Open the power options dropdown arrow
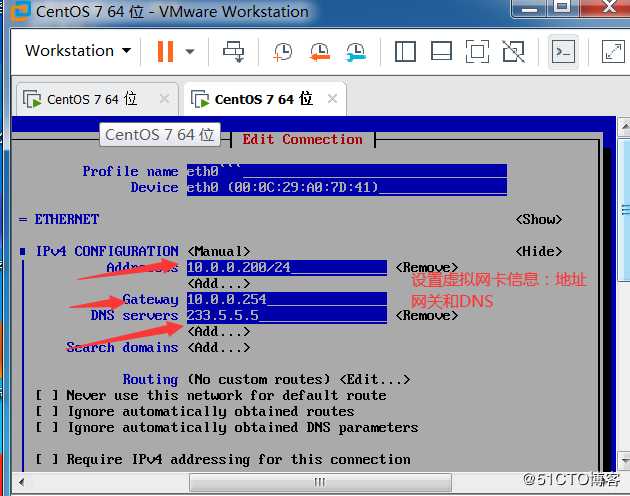630x496 pixels. coord(190,51)
